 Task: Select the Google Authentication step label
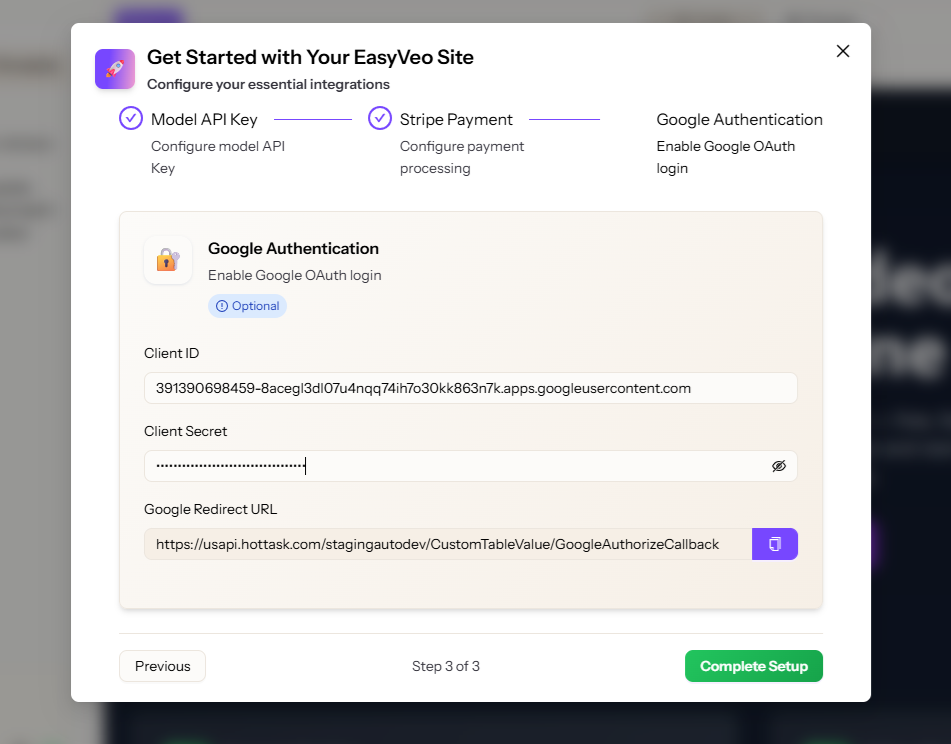739,120
